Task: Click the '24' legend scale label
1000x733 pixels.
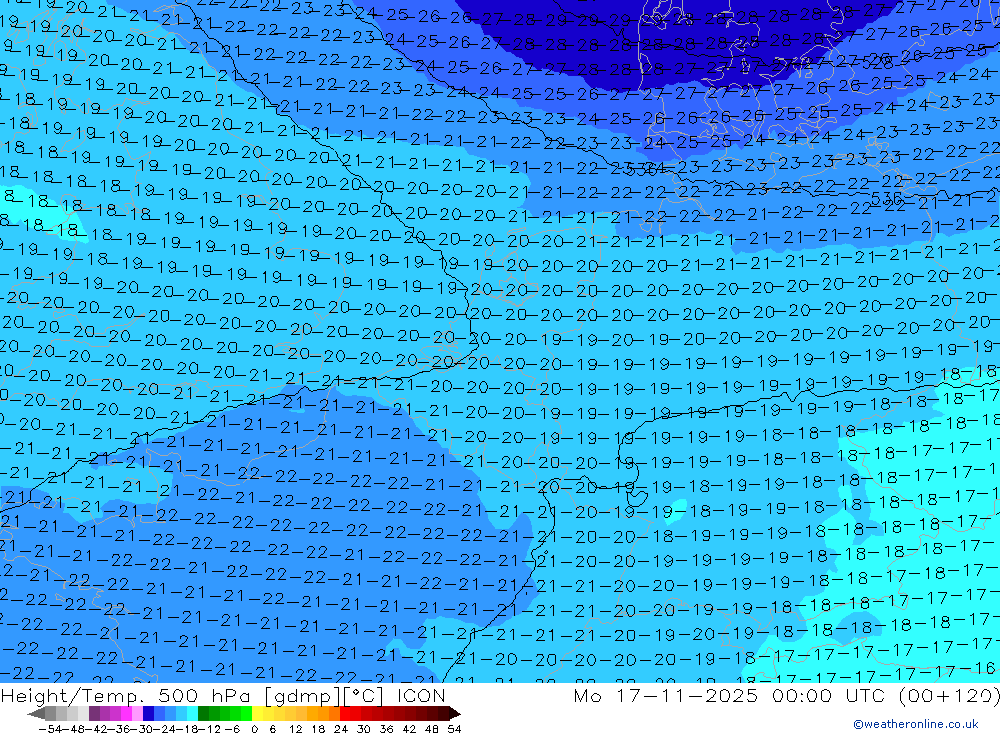Action: 341,729
